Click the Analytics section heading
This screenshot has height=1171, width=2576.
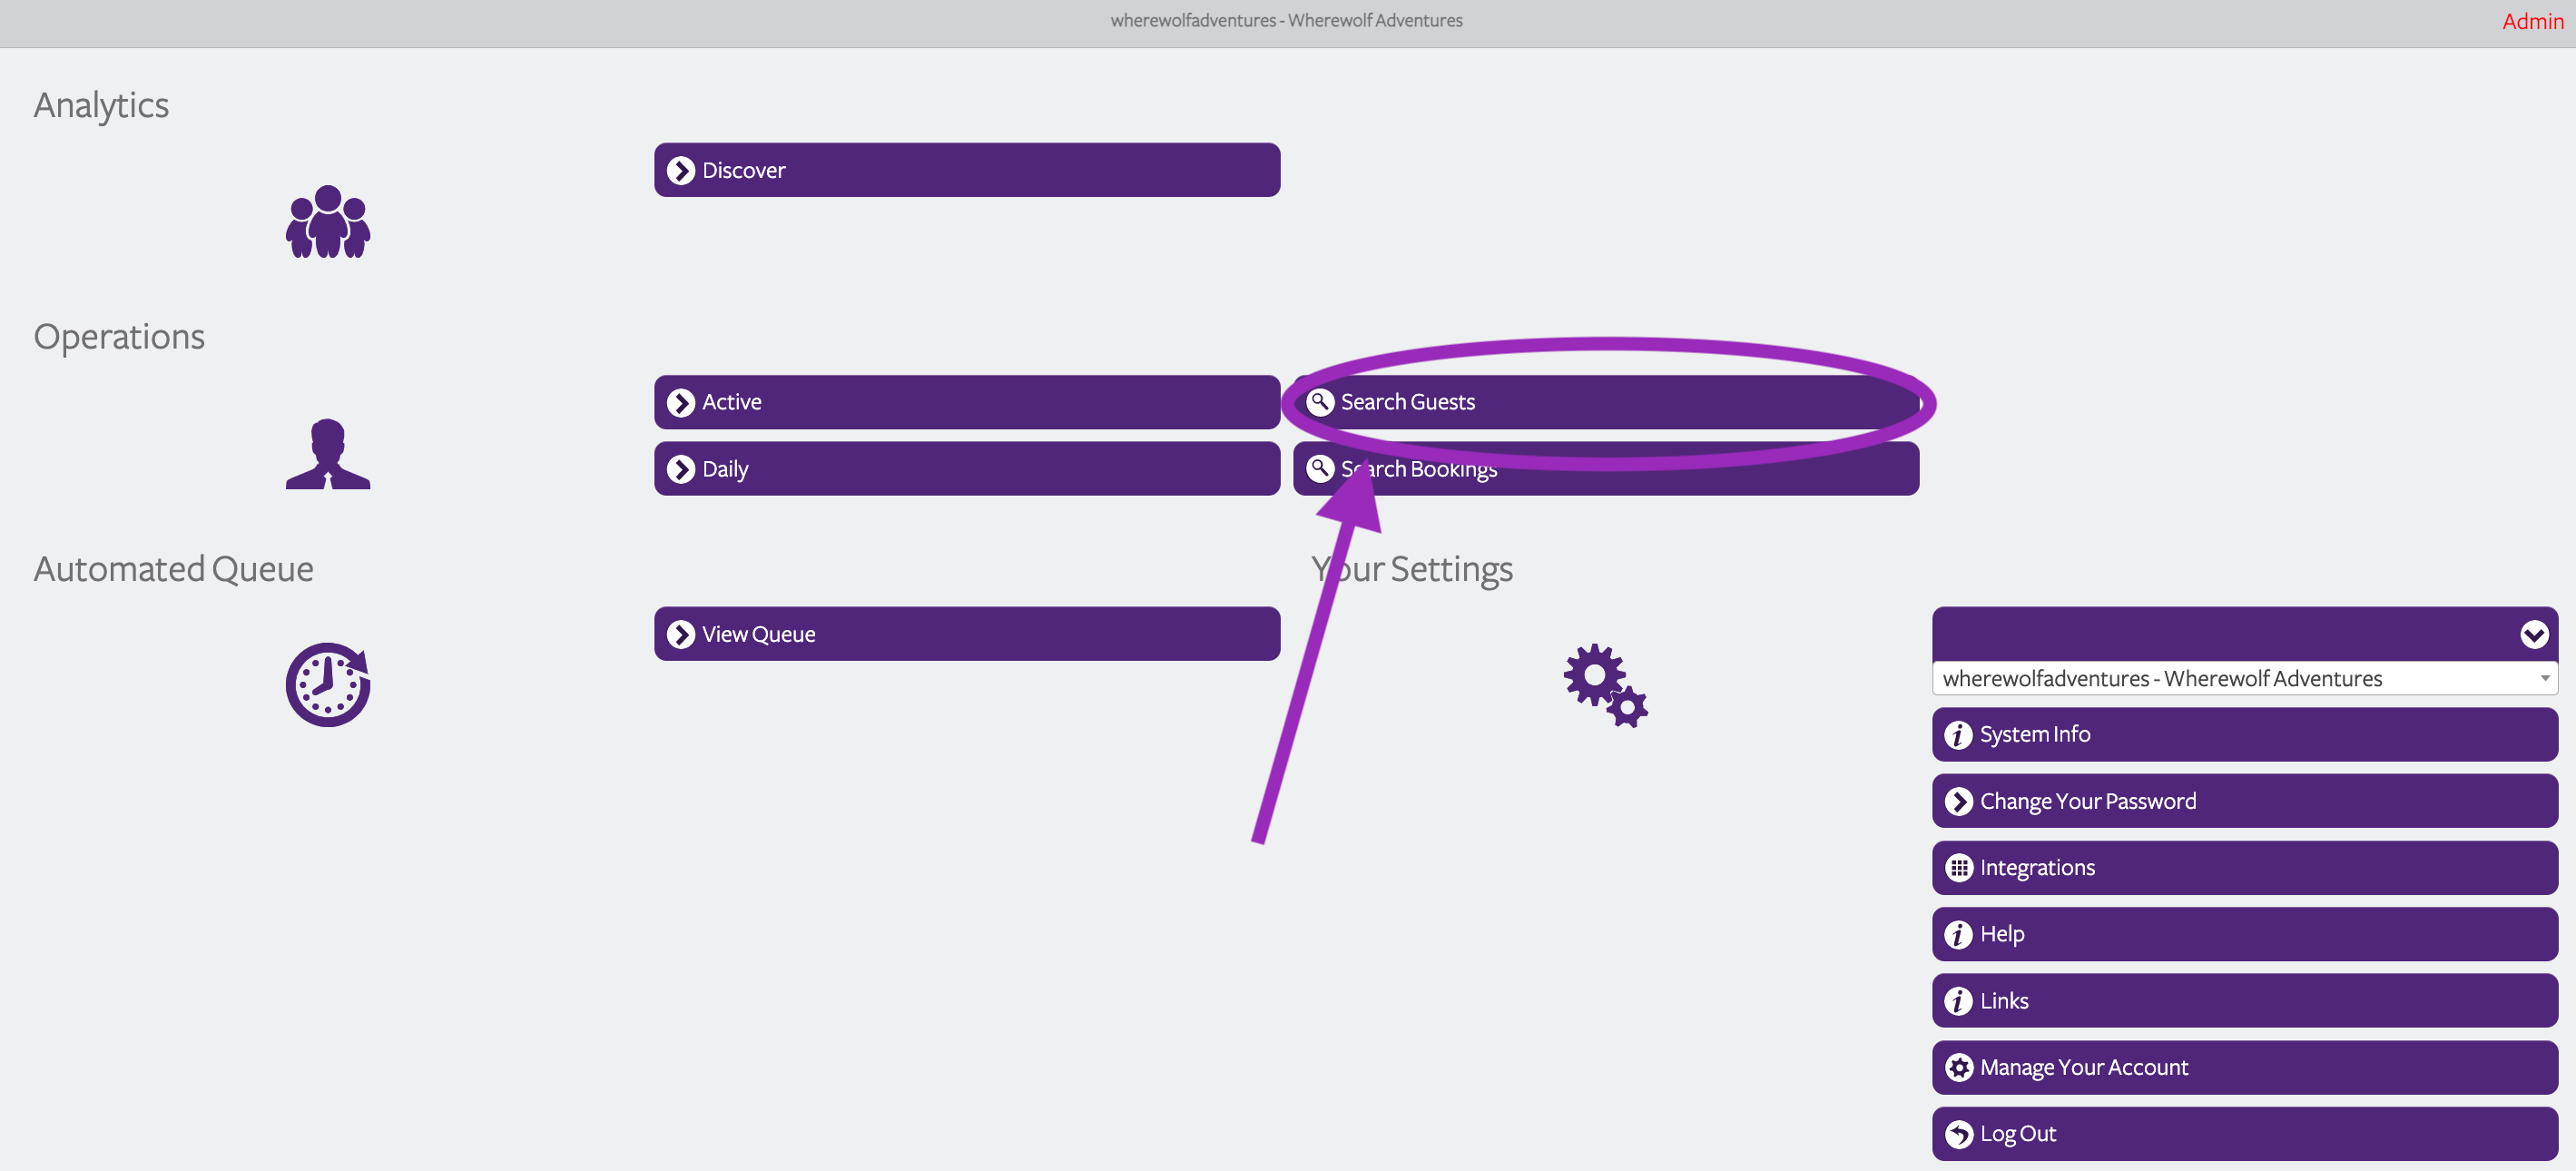click(x=101, y=106)
